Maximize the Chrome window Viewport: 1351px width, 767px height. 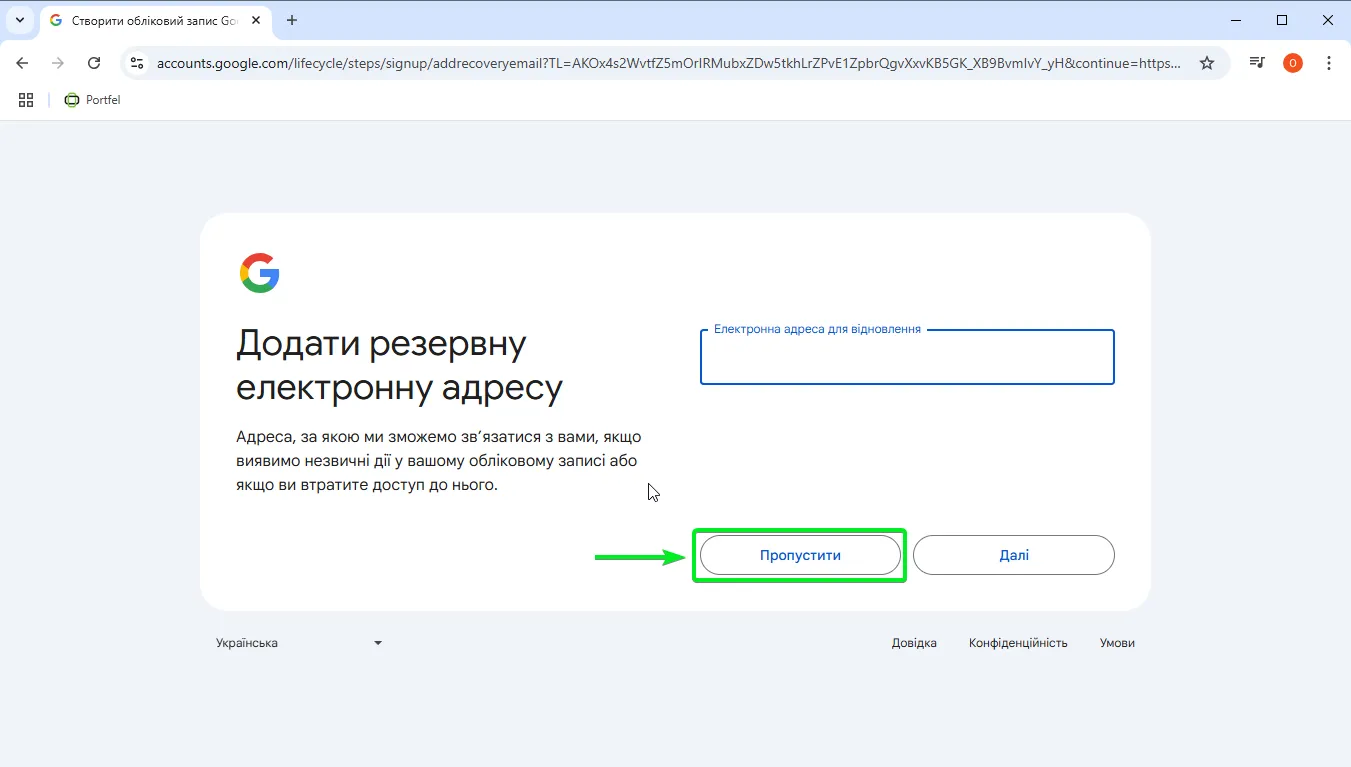pyautogui.click(x=1282, y=20)
